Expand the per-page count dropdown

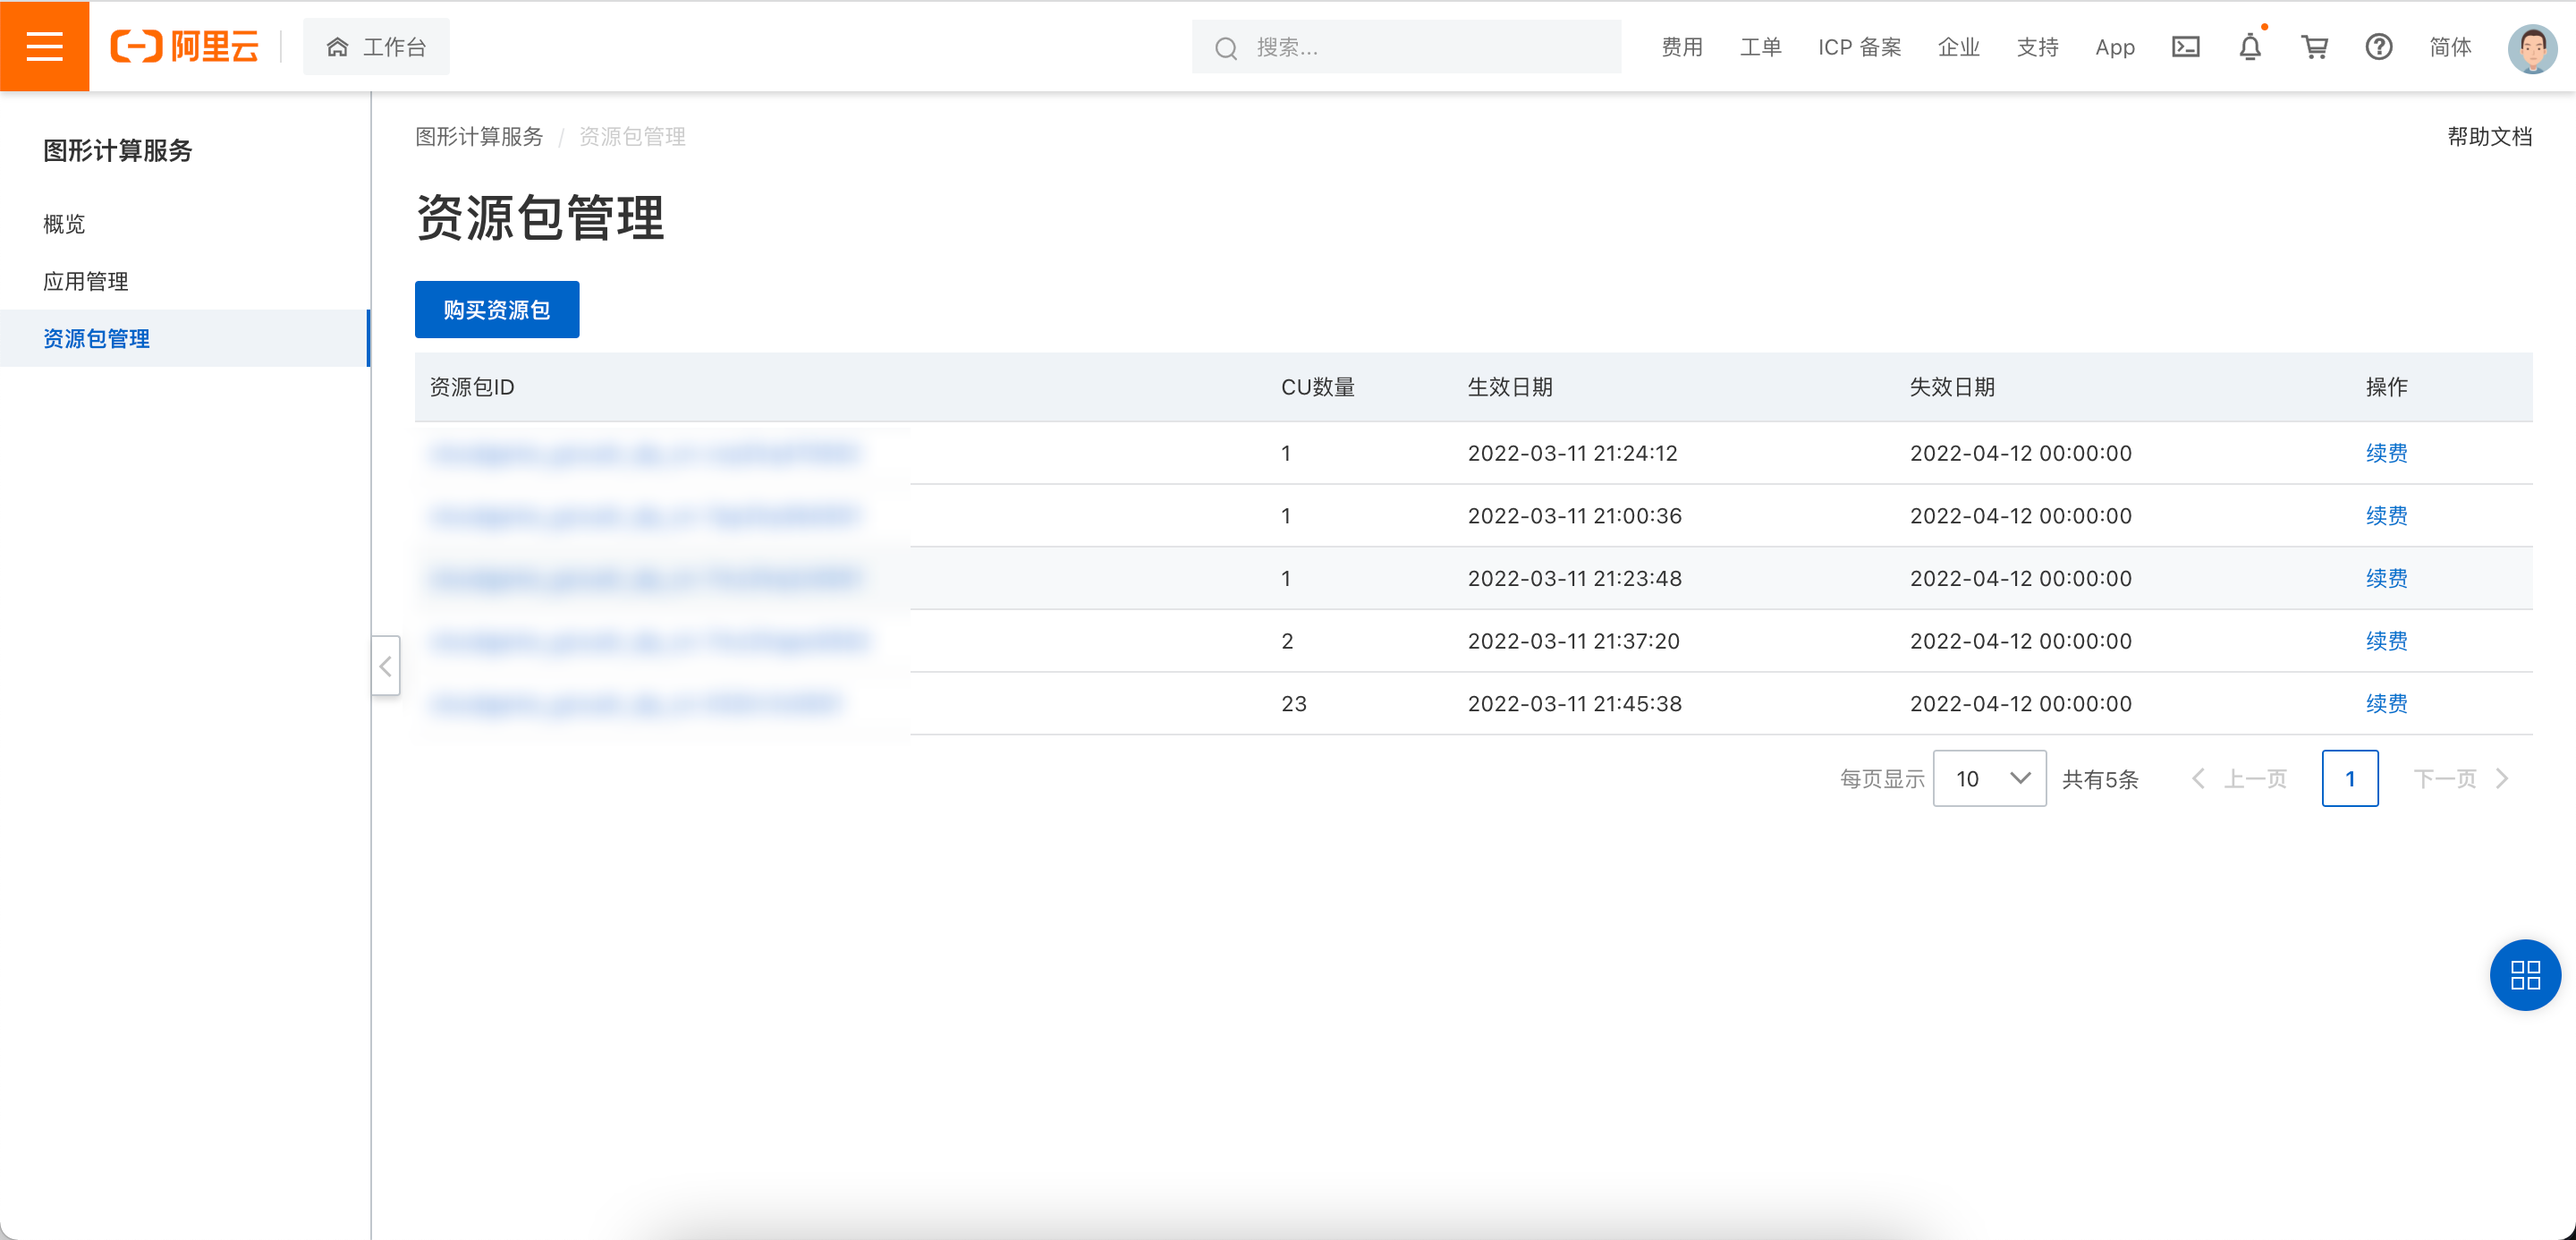pos(1989,778)
